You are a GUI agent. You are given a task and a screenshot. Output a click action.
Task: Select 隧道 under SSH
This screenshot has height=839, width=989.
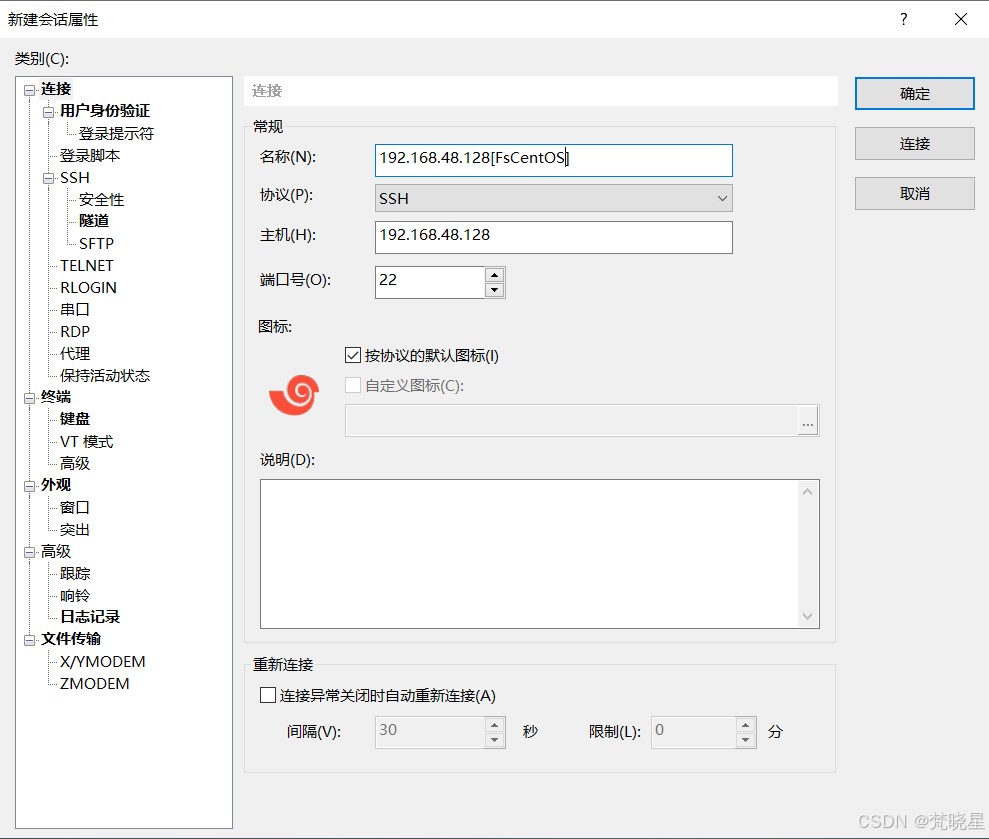[x=94, y=221]
